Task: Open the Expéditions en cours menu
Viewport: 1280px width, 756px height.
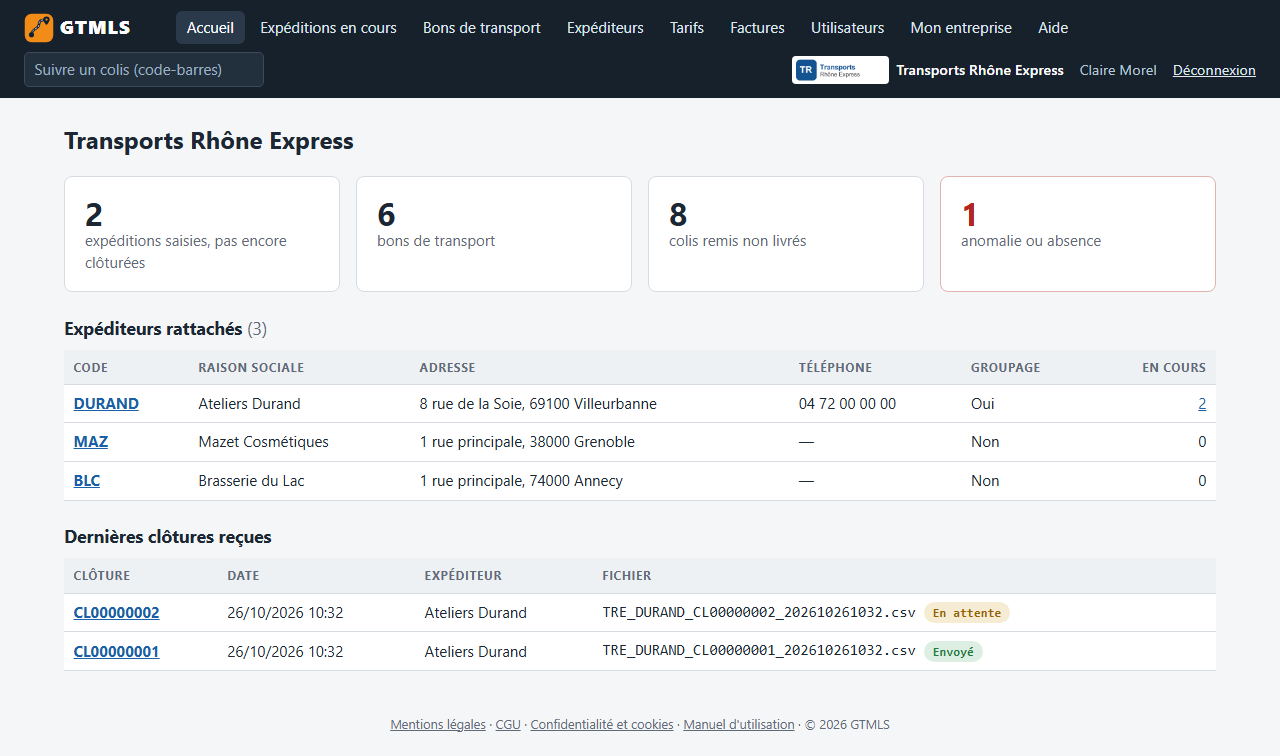Action: pos(328,28)
